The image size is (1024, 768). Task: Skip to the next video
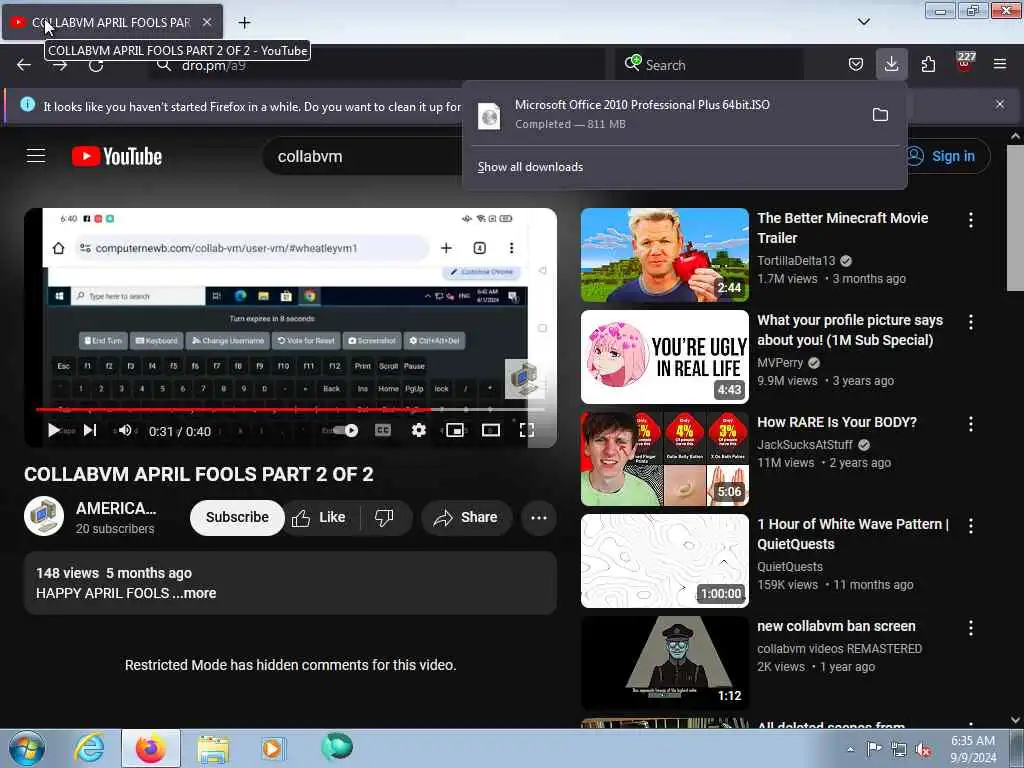90,430
